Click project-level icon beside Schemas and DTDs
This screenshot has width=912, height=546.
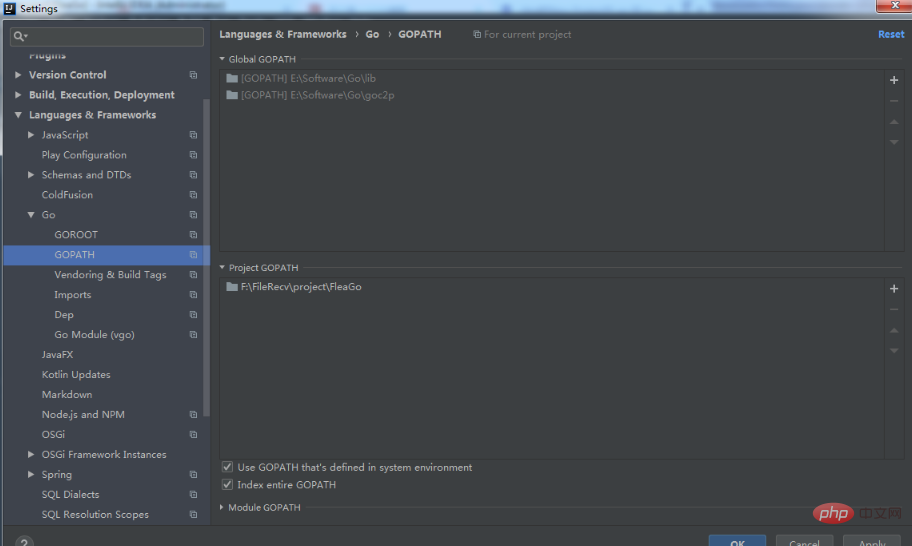pos(193,174)
